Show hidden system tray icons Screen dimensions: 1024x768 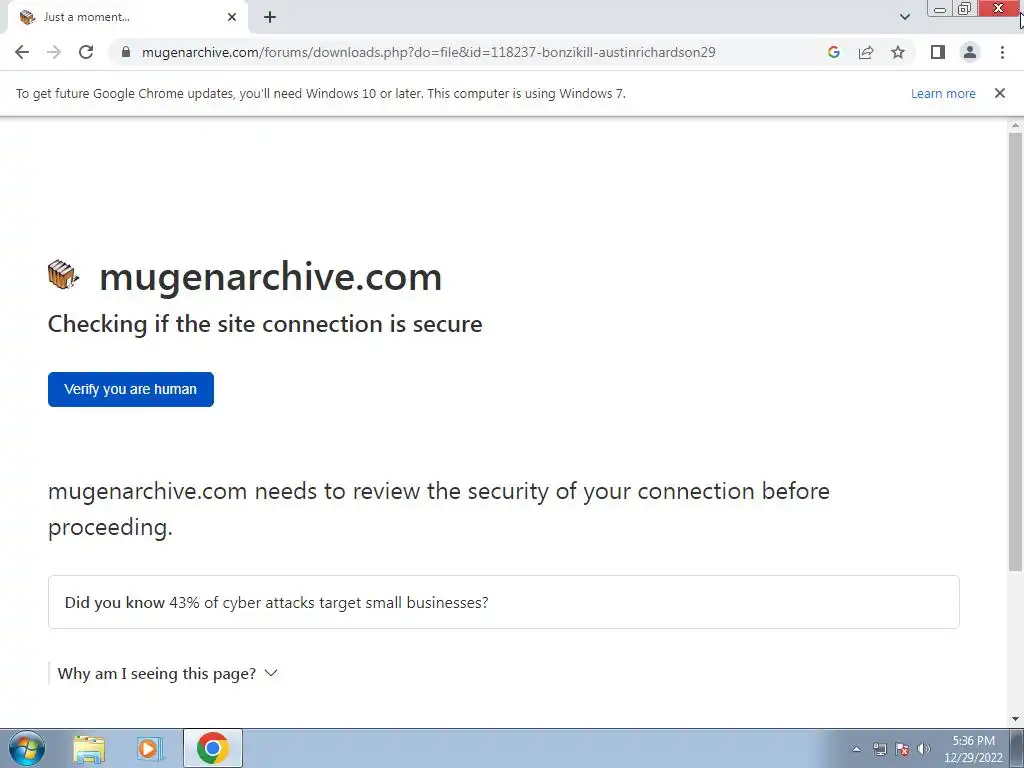point(857,749)
